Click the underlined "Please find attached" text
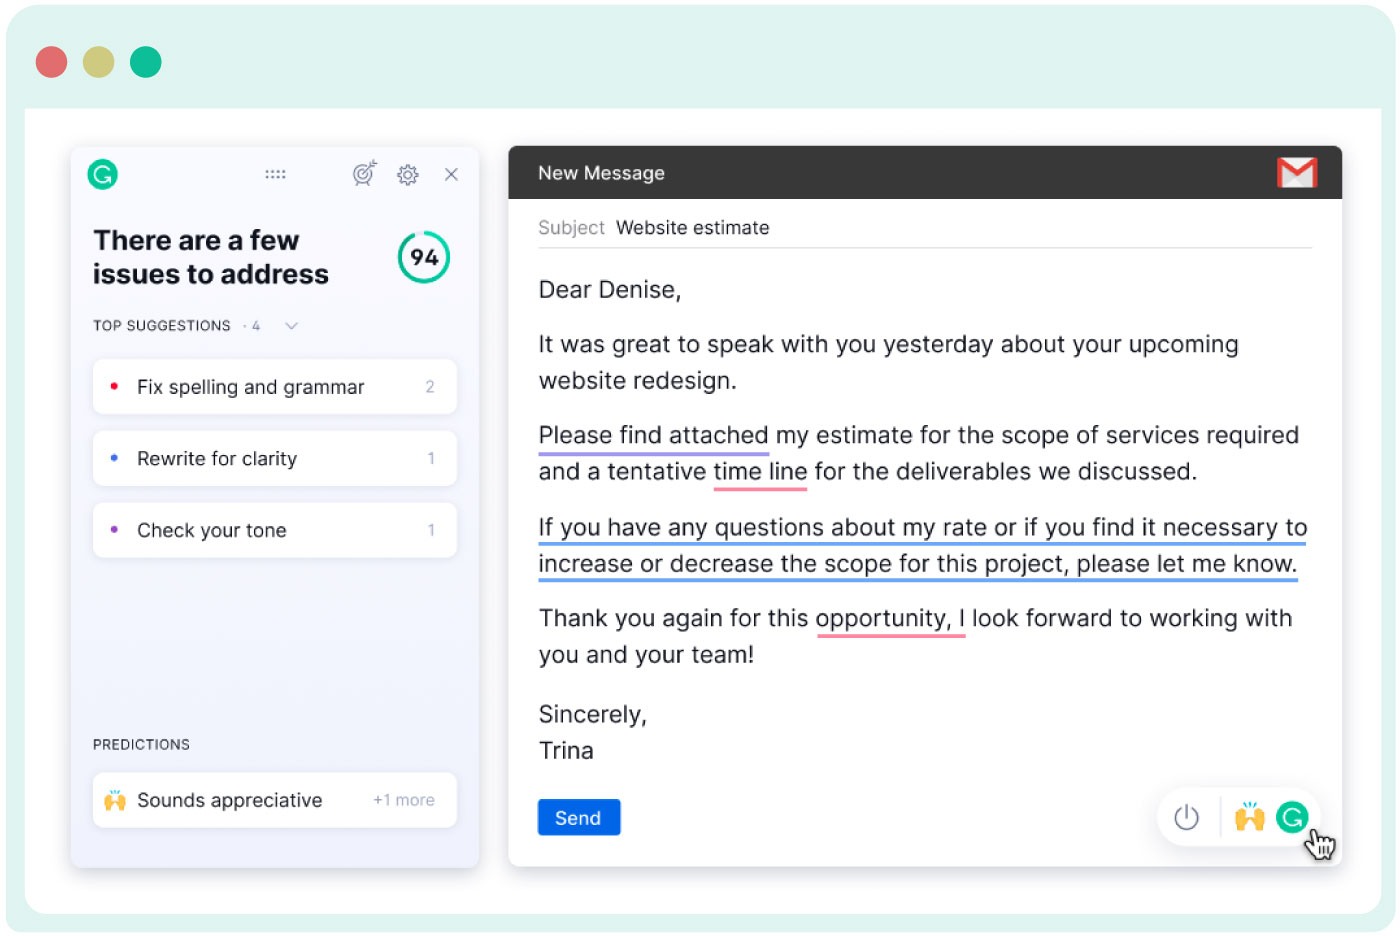The image size is (1400, 936). coord(653,436)
